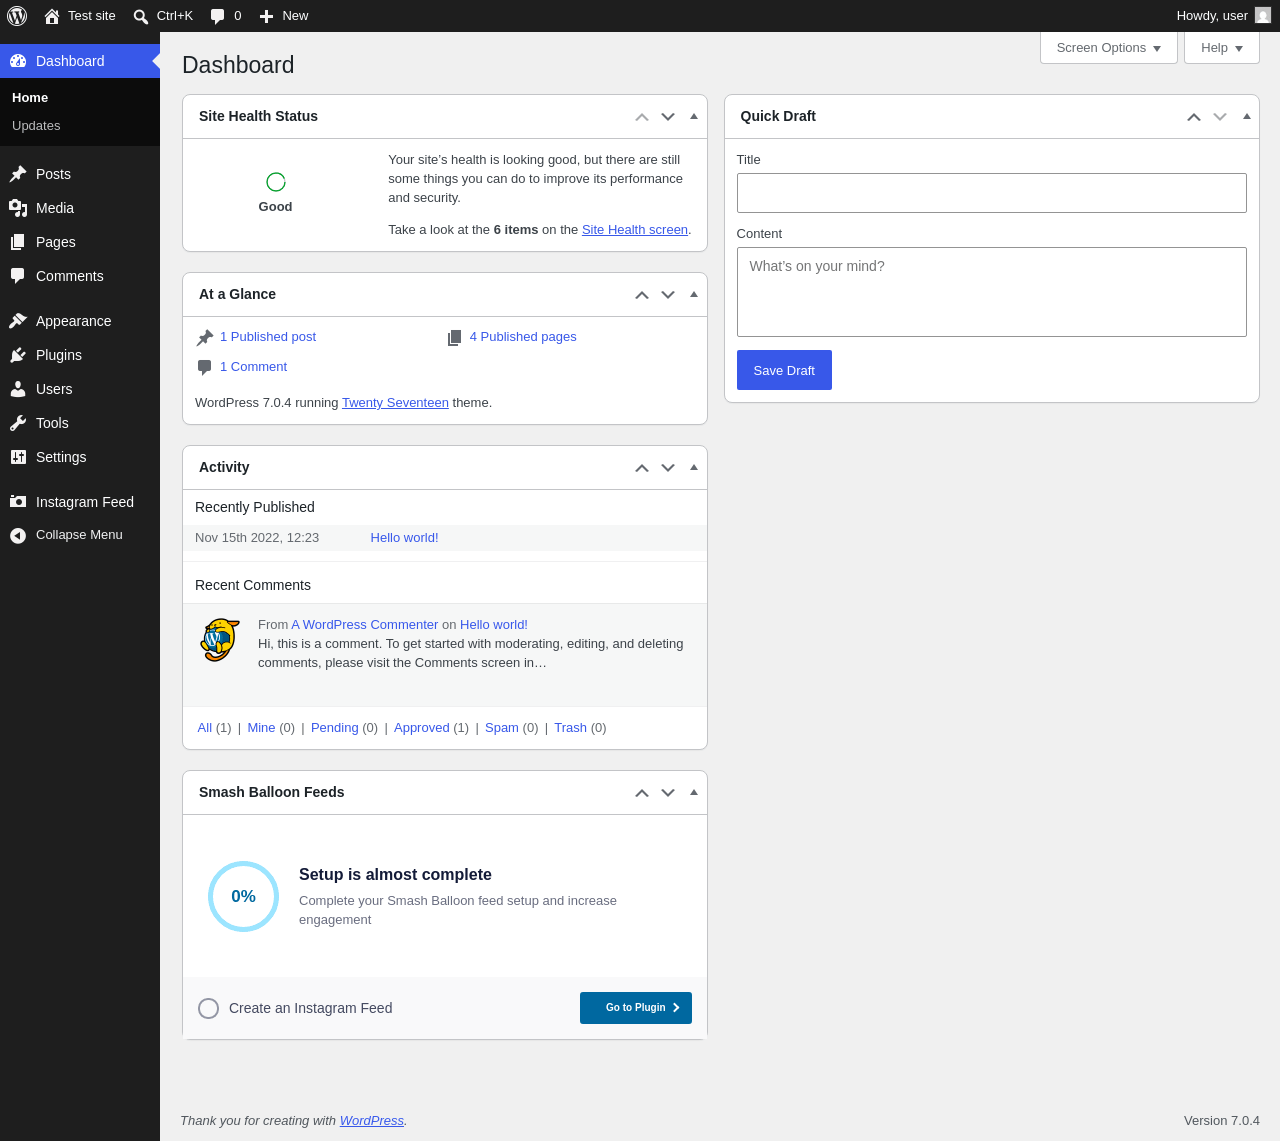This screenshot has width=1280, height=1141.
Task: Collapse the At a Glance panel
Action: 694,294
